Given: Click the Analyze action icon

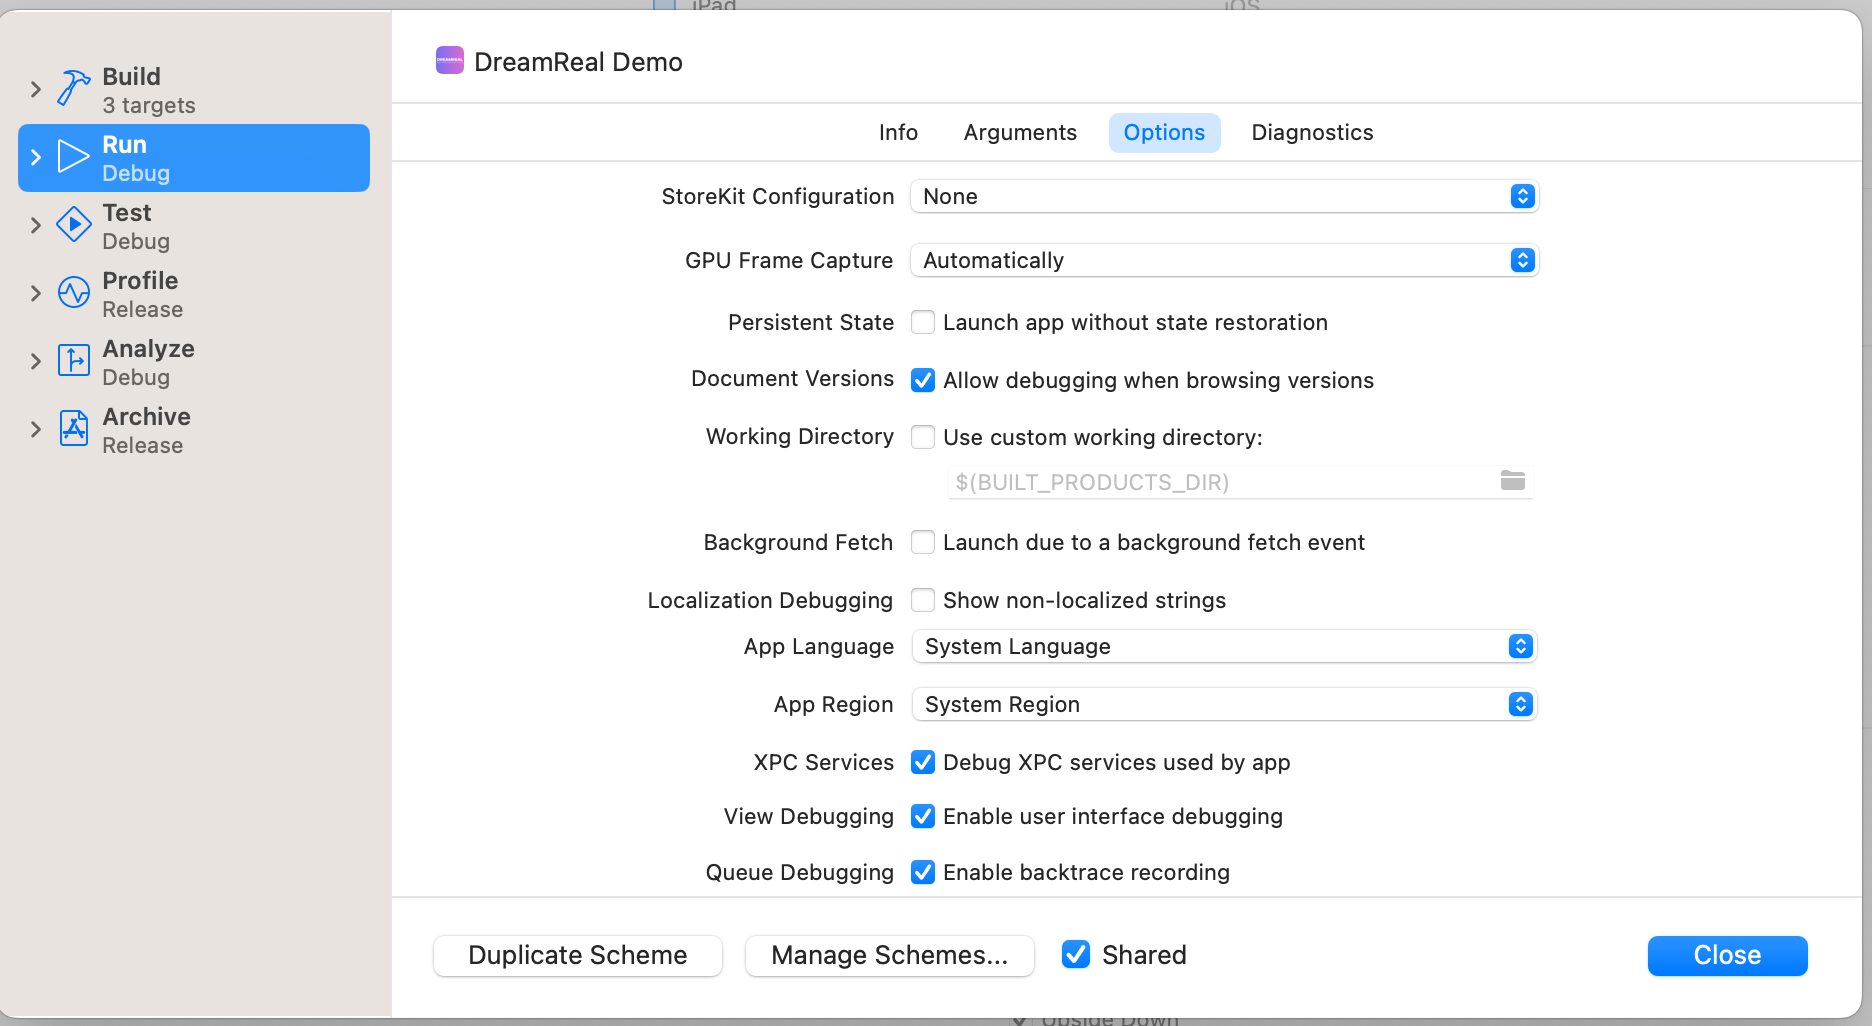Looking at the screenshot, I should pyautogui.click(x=73, y=360).
